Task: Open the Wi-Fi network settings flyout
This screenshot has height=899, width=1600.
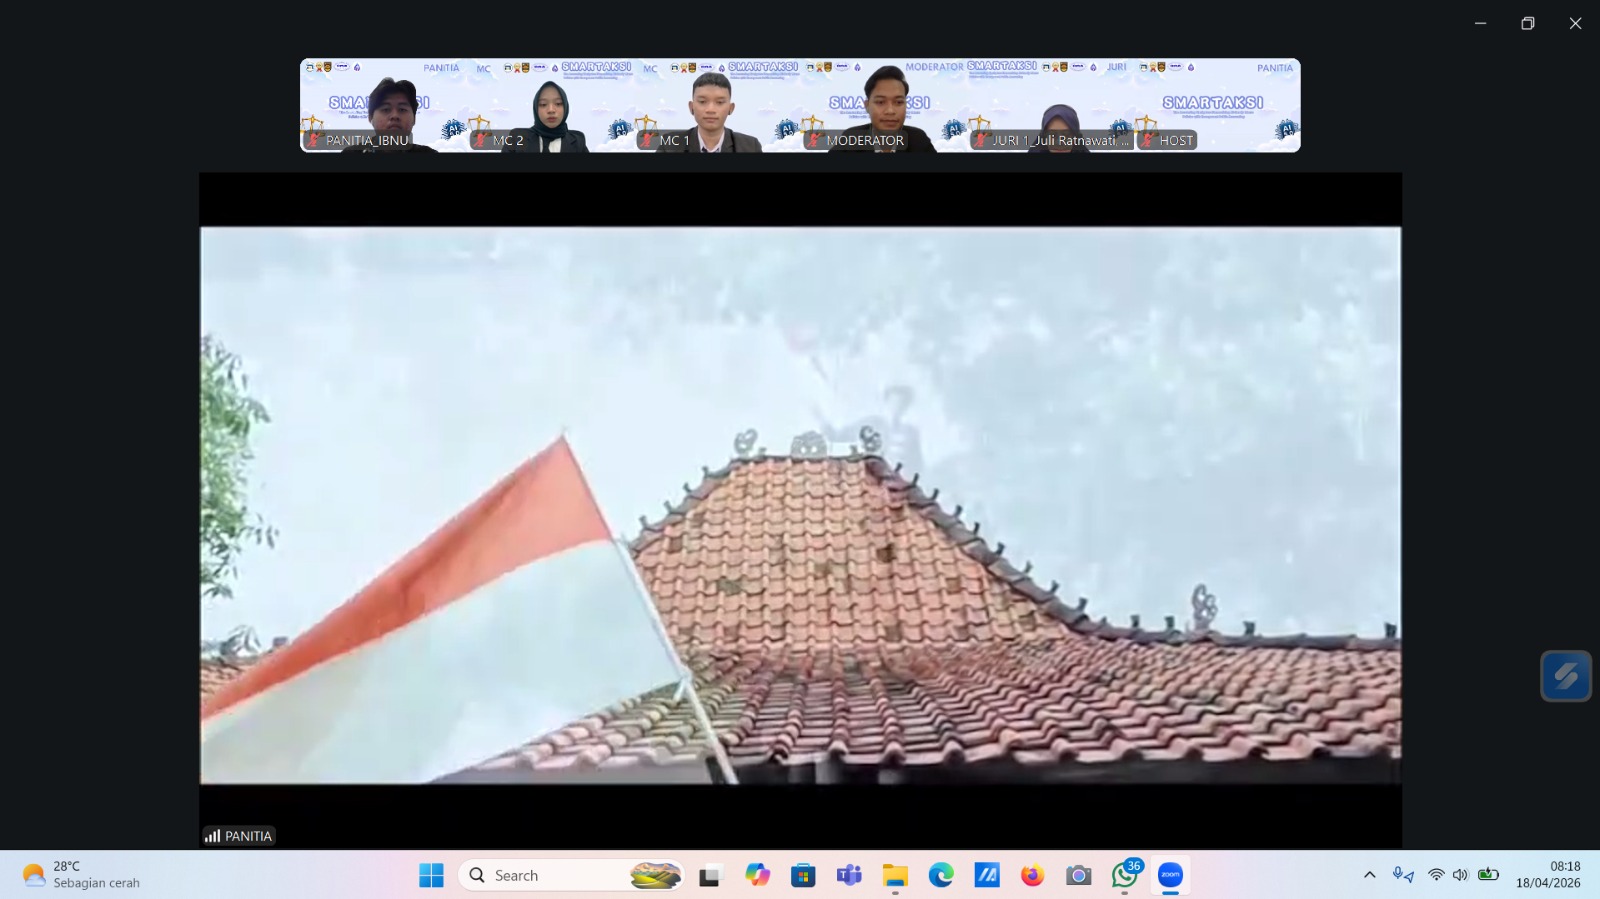Action: pos(1436,875)
